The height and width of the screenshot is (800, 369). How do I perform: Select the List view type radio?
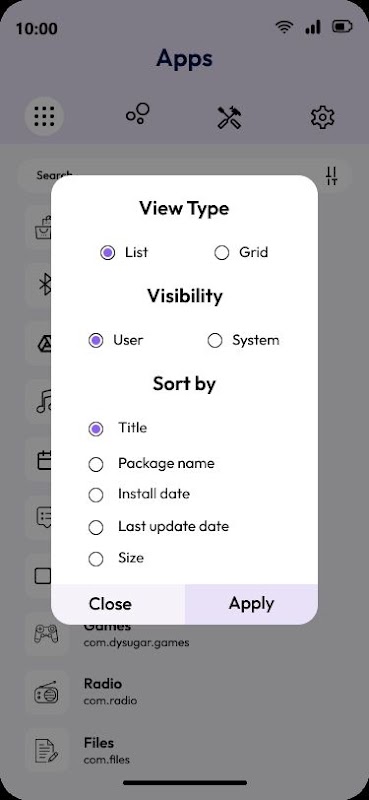(x=108, y=253)
